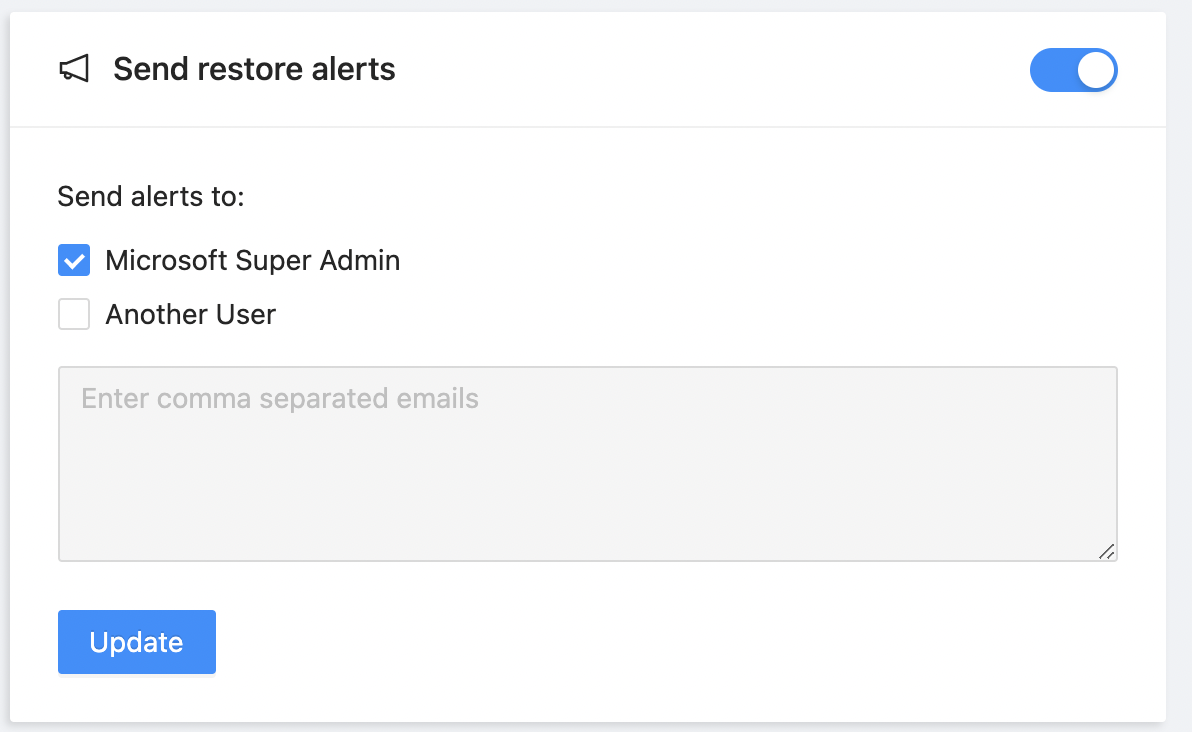Check the Another User checkbox
This screenshot has width=1192, height=732.
[74, 315]
